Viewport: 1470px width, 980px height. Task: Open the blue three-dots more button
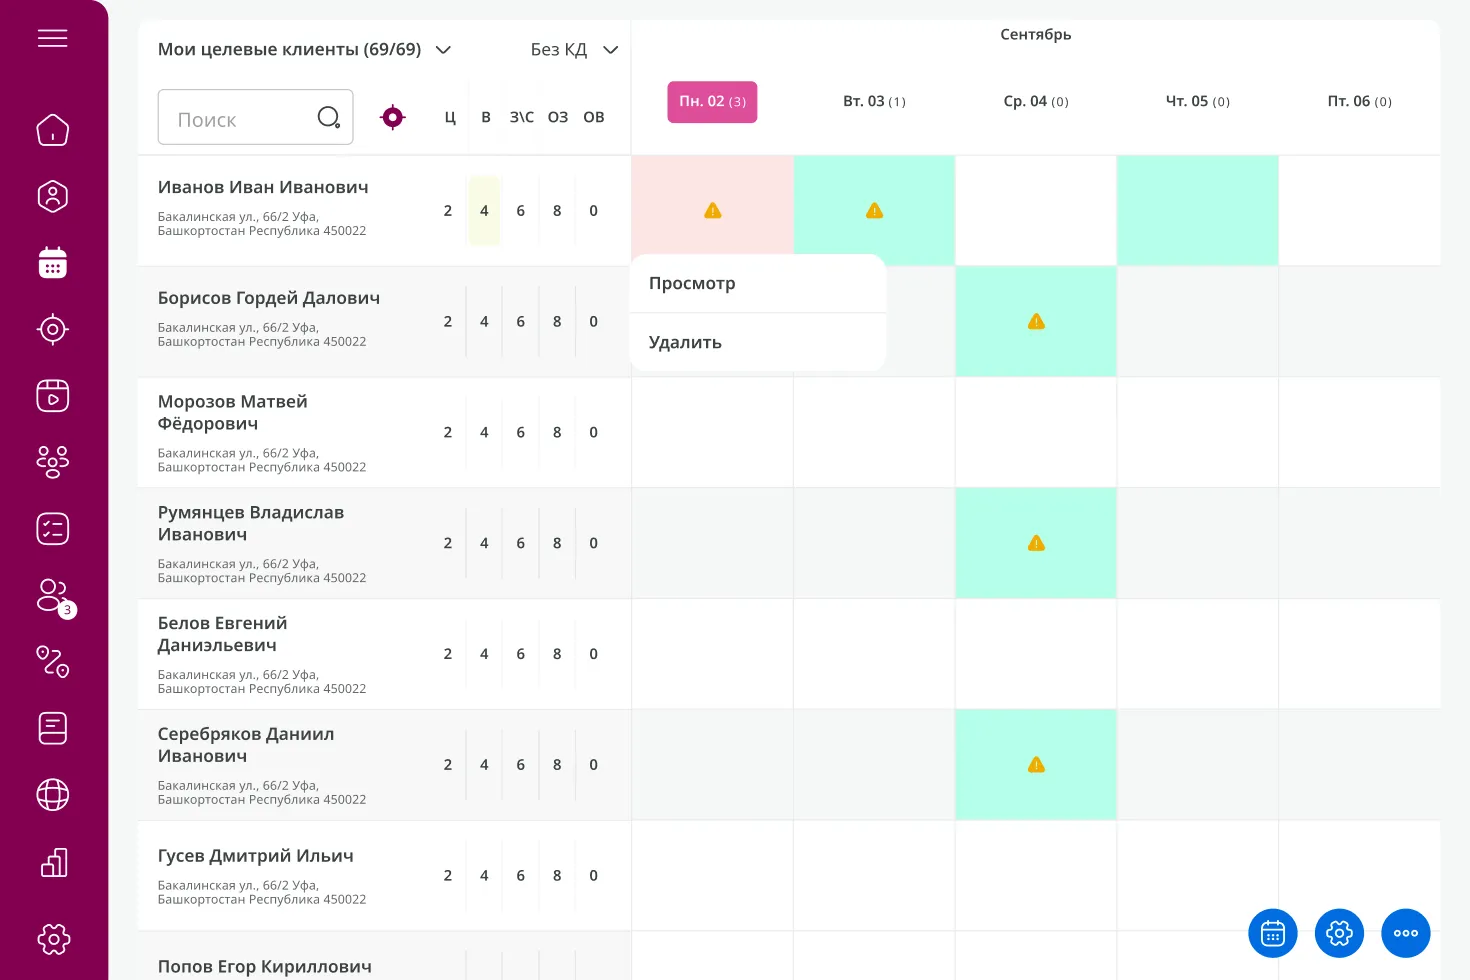1405,933
